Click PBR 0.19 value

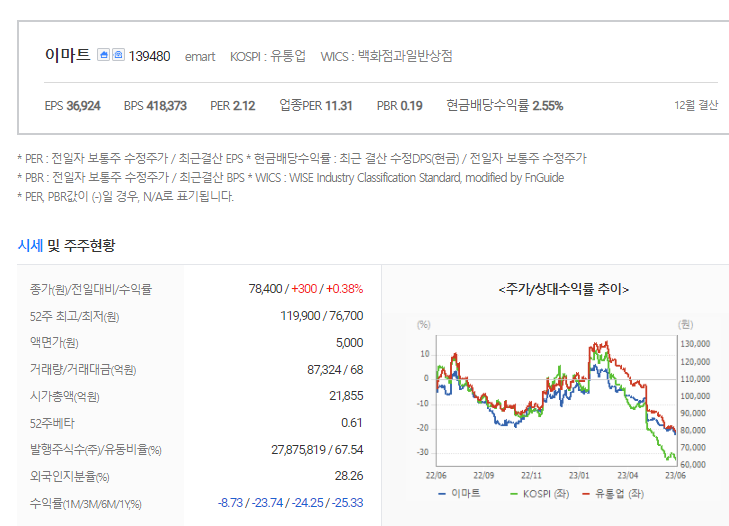pyautogui.click(x=399, y=106)
